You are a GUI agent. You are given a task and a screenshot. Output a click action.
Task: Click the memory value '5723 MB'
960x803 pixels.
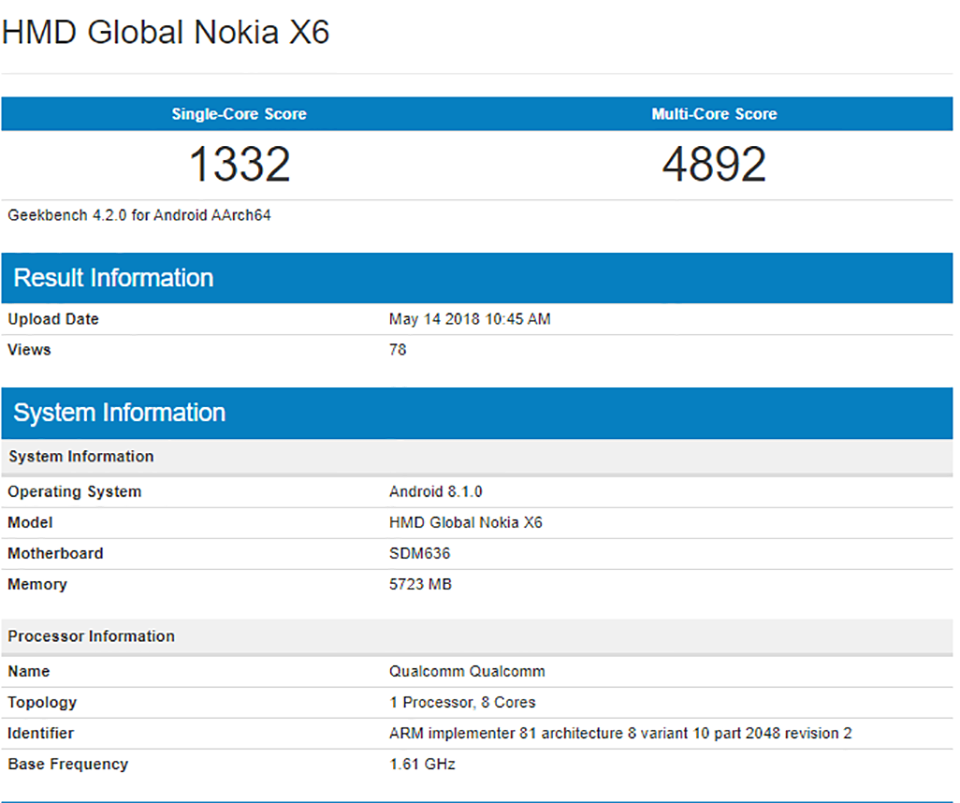click(421, 584)
